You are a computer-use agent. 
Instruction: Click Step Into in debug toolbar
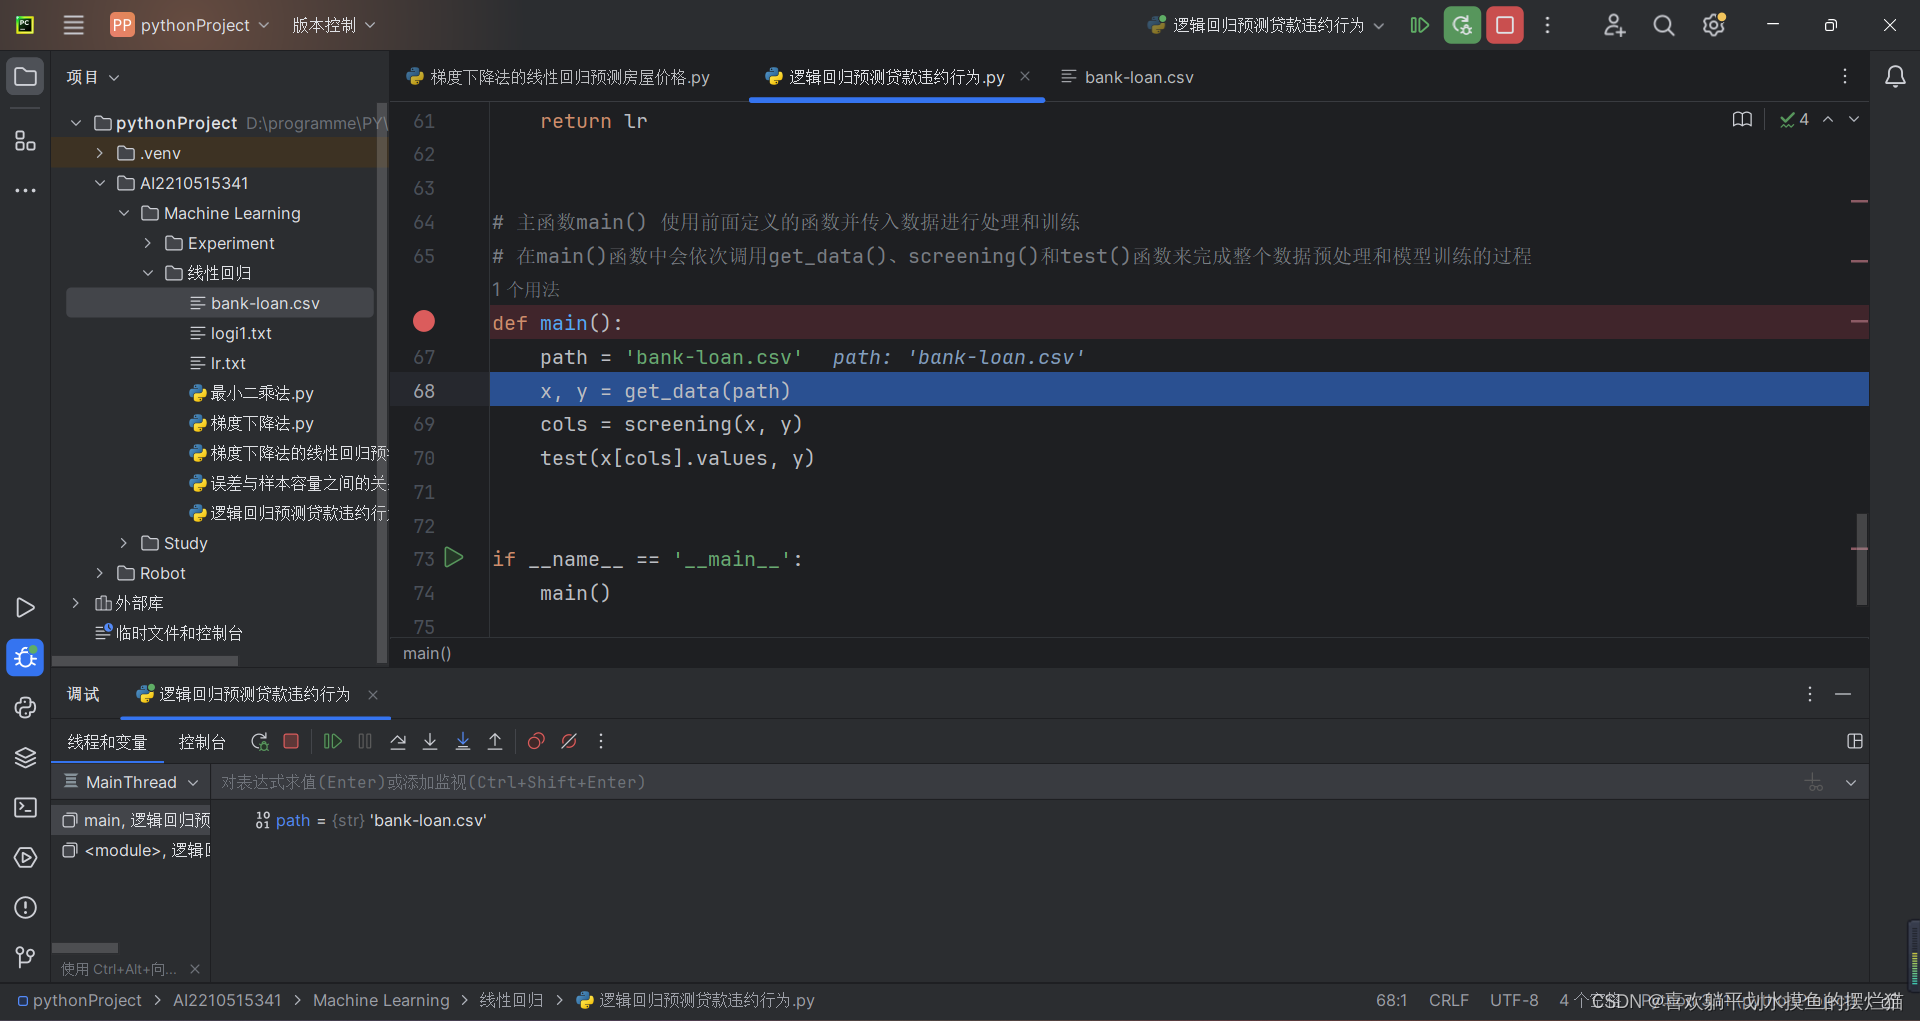click(x=430, y=741)
